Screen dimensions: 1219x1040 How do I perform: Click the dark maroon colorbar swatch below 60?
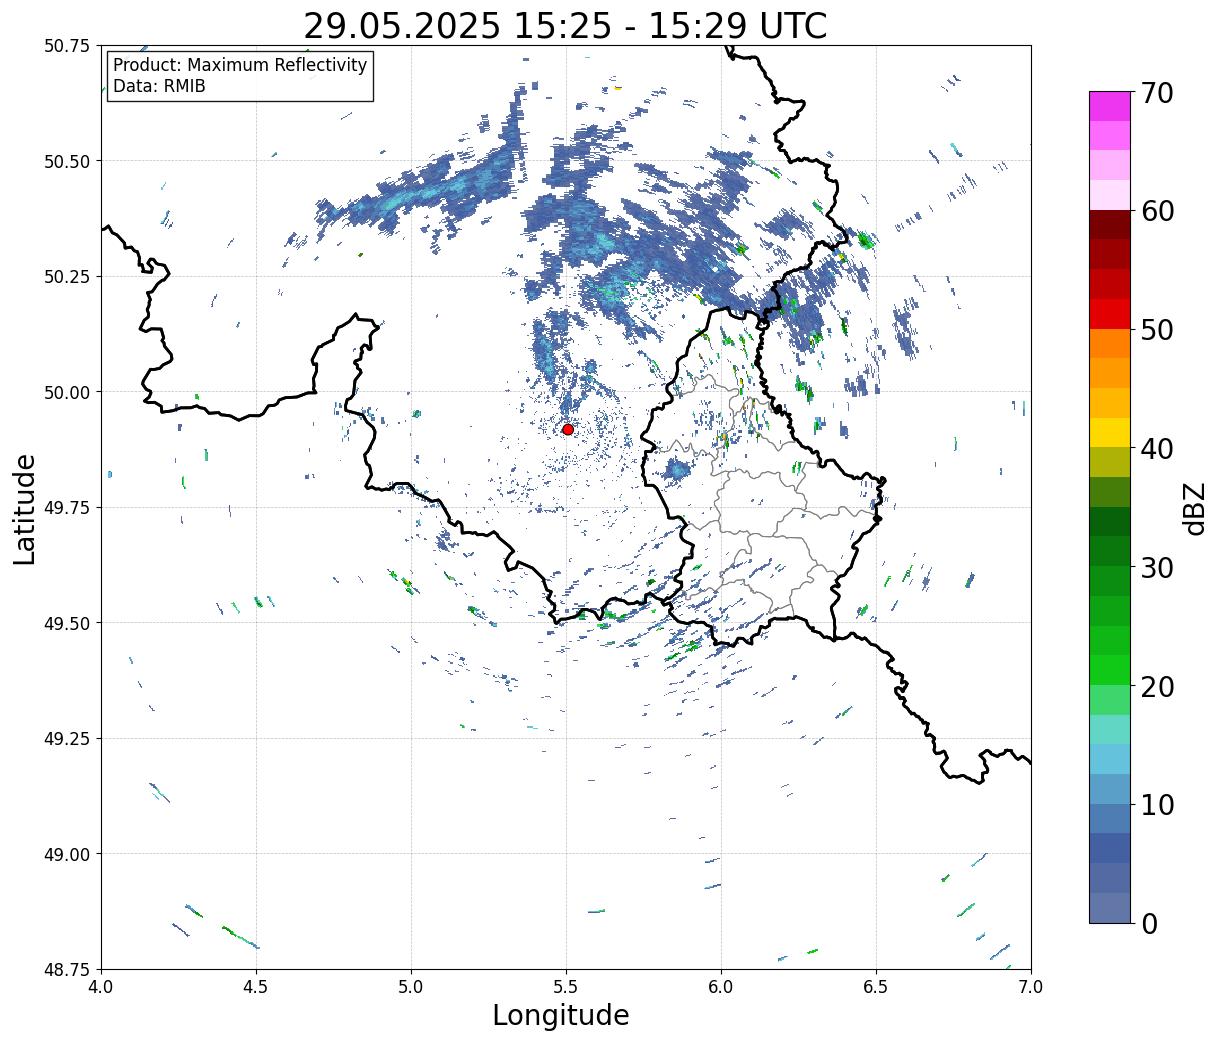point(1110,224)
